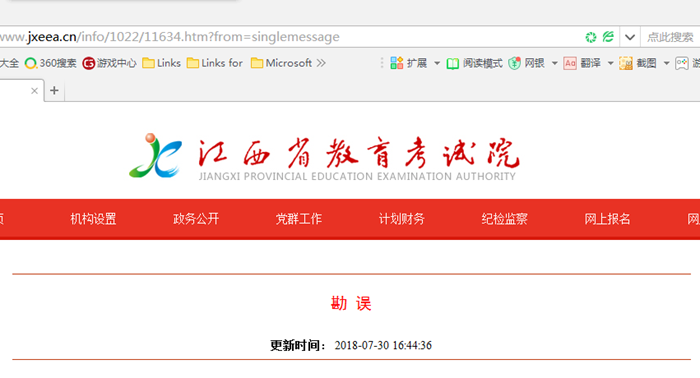The height and width of the screenshot is (378, 700).
Task: Open the 机构设置 navigation menu
Action: click(x=93, y=219)
